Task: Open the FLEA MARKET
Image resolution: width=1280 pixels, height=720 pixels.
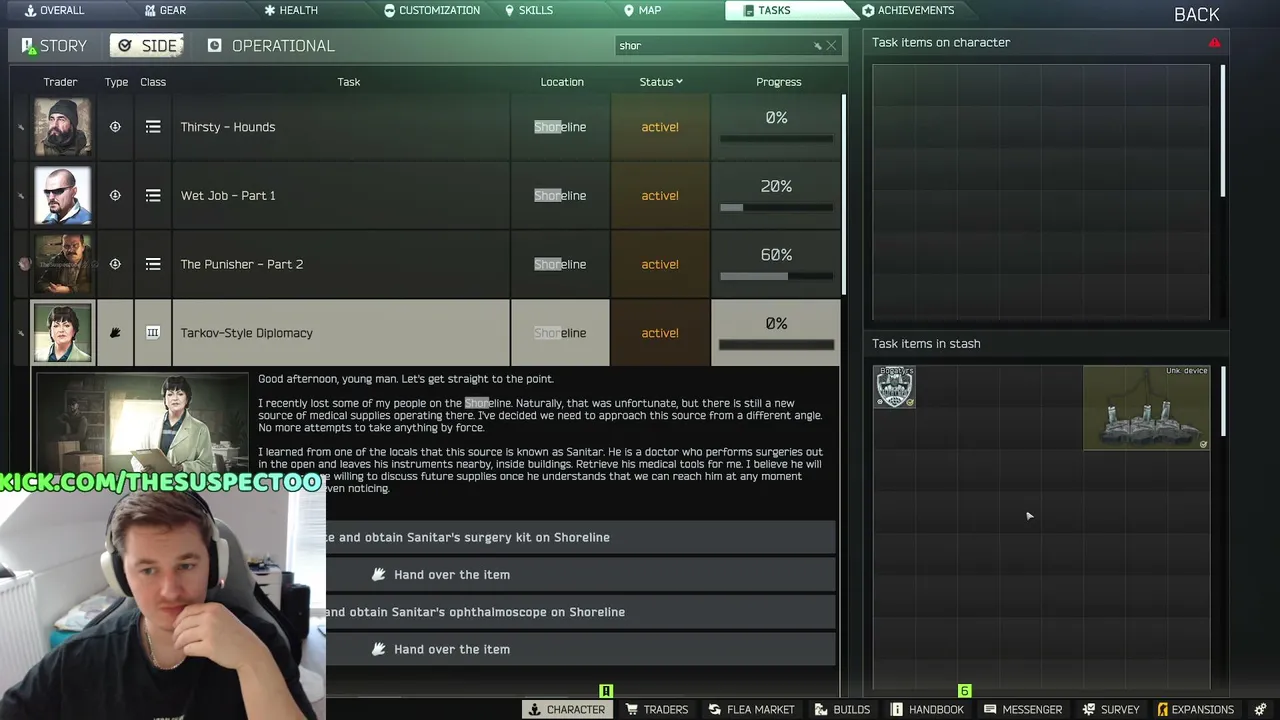Action: pyautogui.click(x=752, y=709)
